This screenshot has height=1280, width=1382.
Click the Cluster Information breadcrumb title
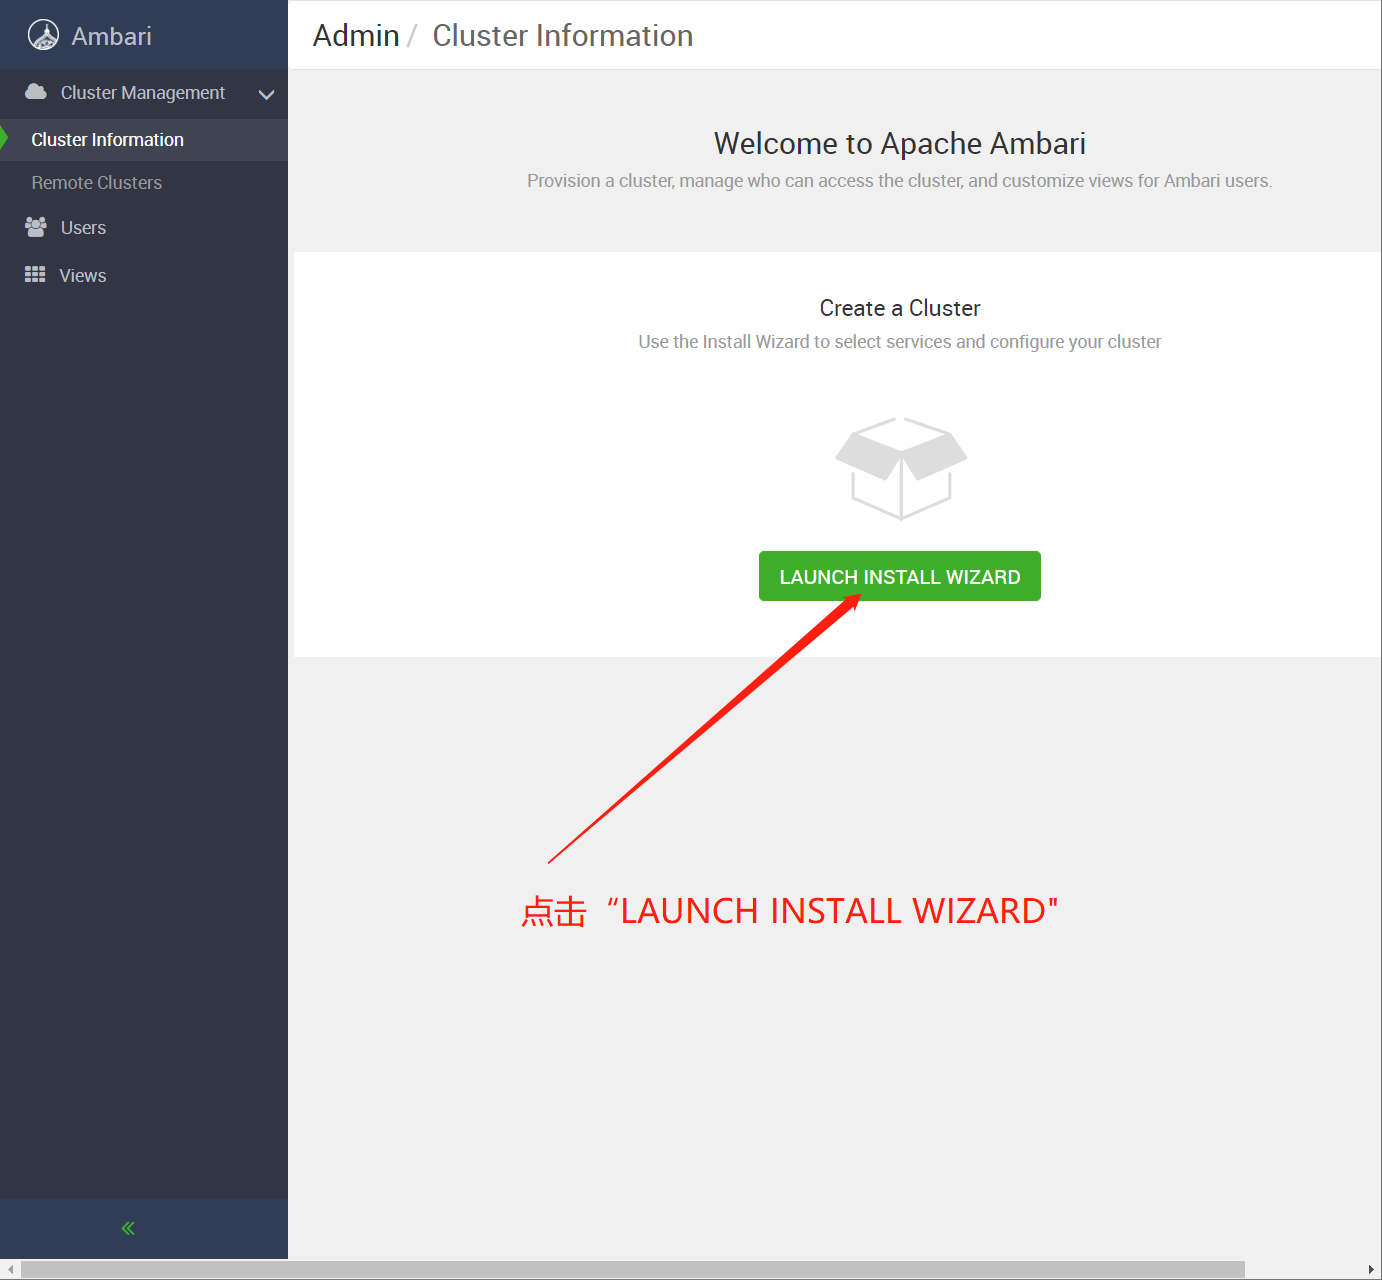pos(563,36)
